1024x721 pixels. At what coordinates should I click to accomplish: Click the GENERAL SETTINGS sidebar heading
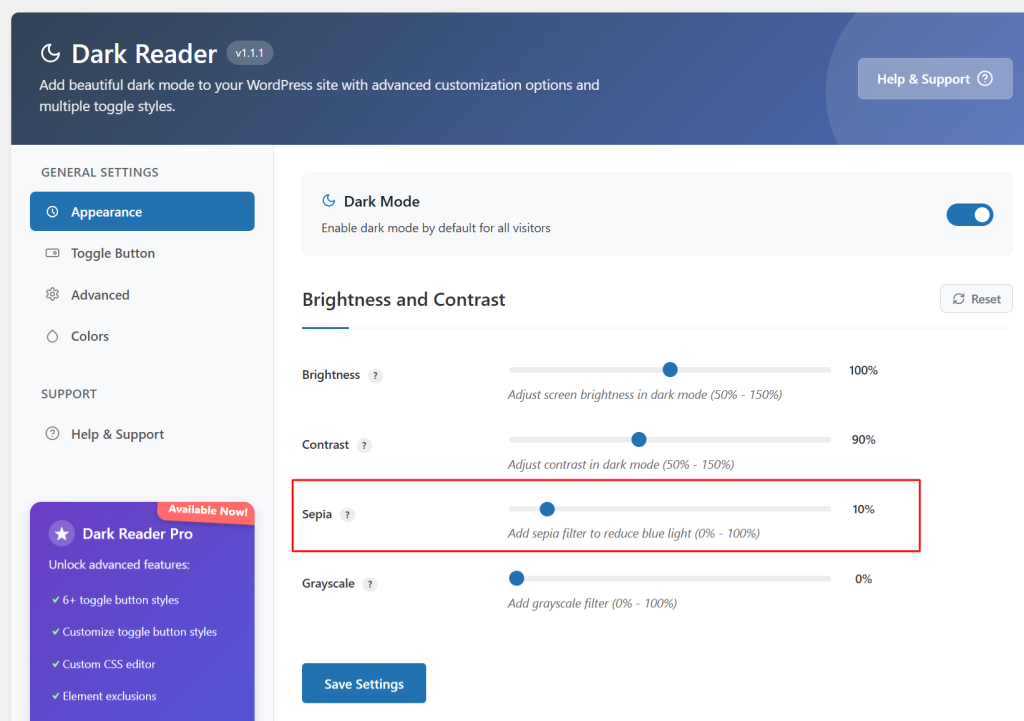tap(100, 172)
